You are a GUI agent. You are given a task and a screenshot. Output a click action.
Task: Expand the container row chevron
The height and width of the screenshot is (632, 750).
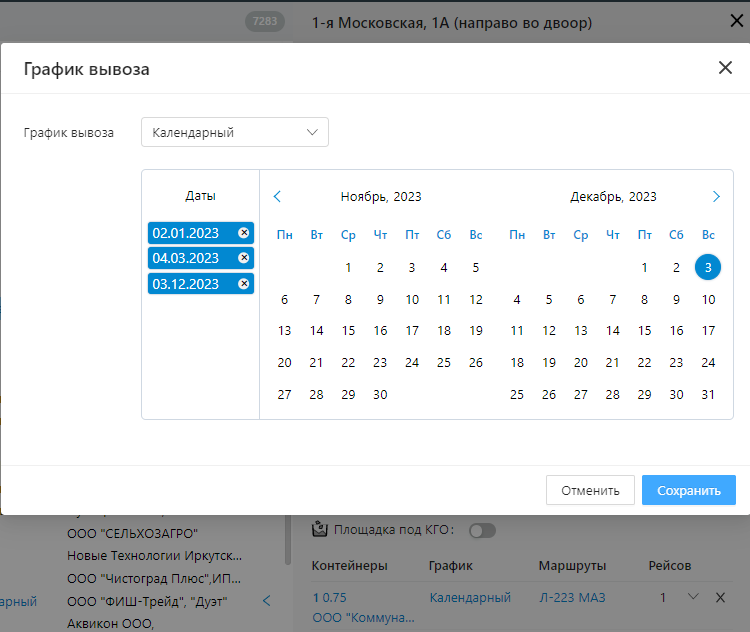(693, 597)
